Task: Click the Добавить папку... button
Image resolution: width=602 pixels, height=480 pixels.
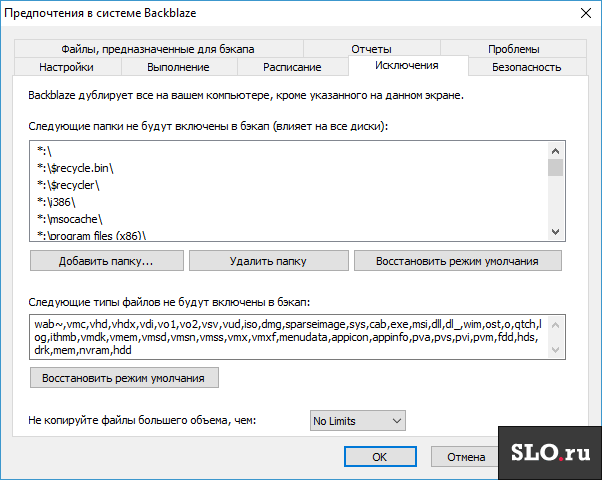Action: (x=106, y=261)
